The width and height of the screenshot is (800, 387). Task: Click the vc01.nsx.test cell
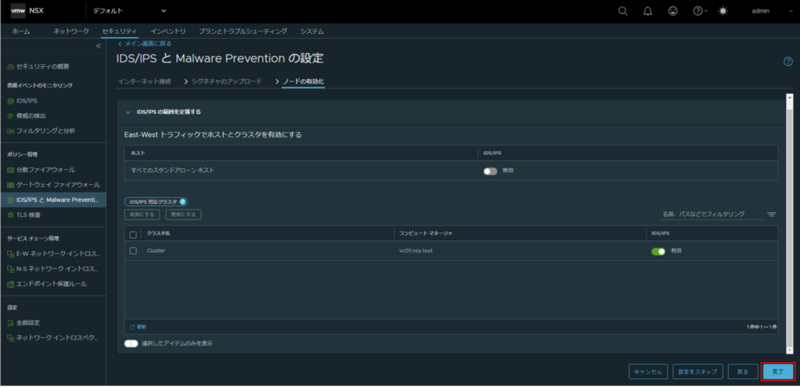pyautogui.click(x=416, y=251)
